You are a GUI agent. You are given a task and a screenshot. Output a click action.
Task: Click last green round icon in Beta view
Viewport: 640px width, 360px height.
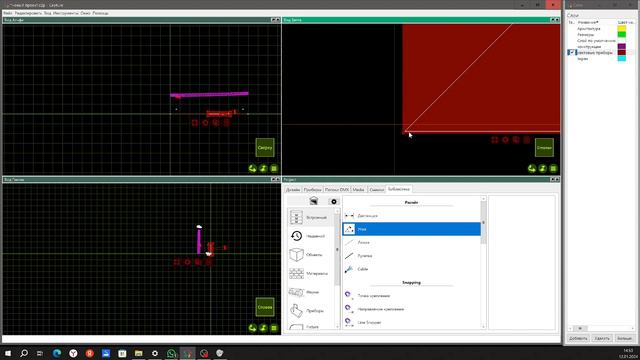(x=553, y=168)
